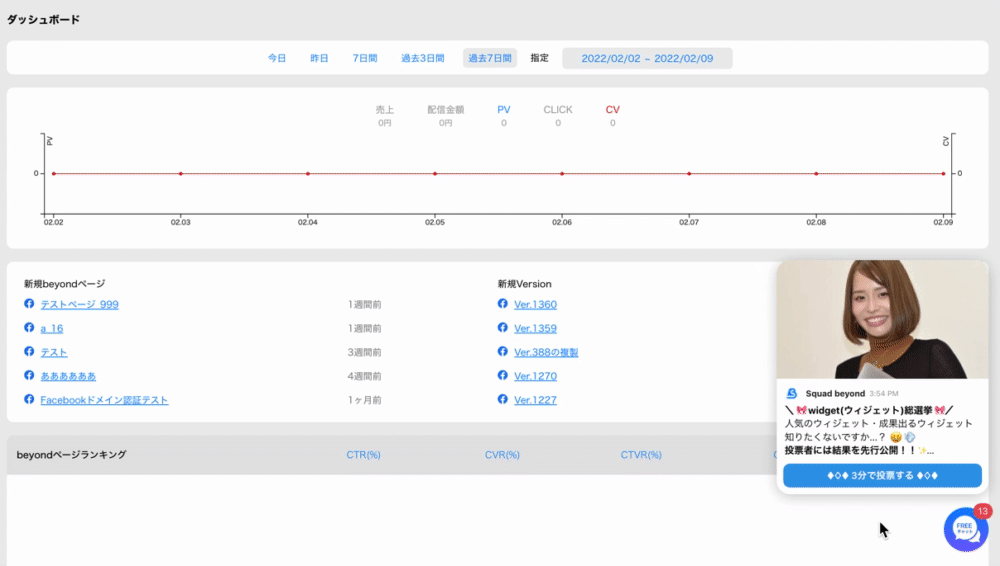Click the 新規beyondページ heading
Viewport: 1000px width, 566px height.
pos(64,284)
